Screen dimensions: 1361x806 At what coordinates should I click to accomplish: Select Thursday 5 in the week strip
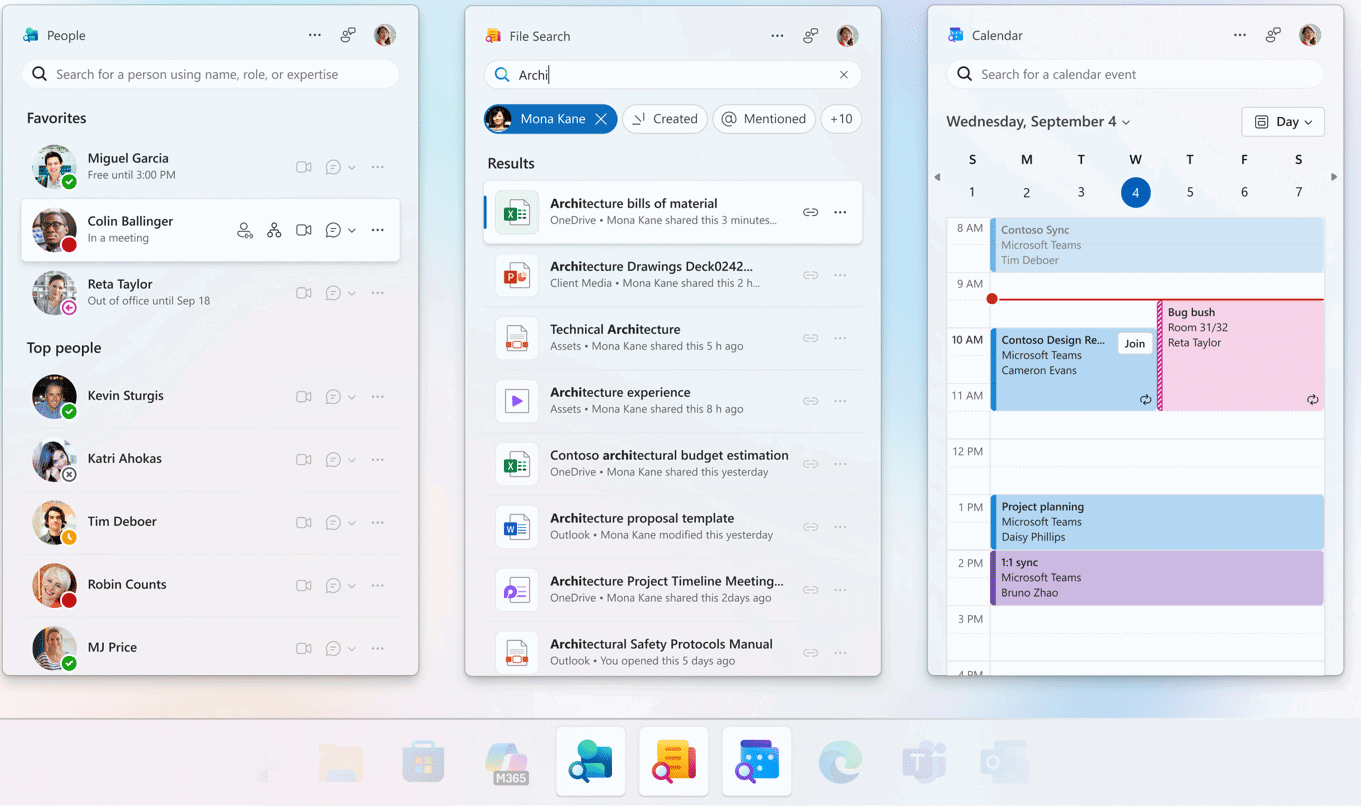point(1190,192)
